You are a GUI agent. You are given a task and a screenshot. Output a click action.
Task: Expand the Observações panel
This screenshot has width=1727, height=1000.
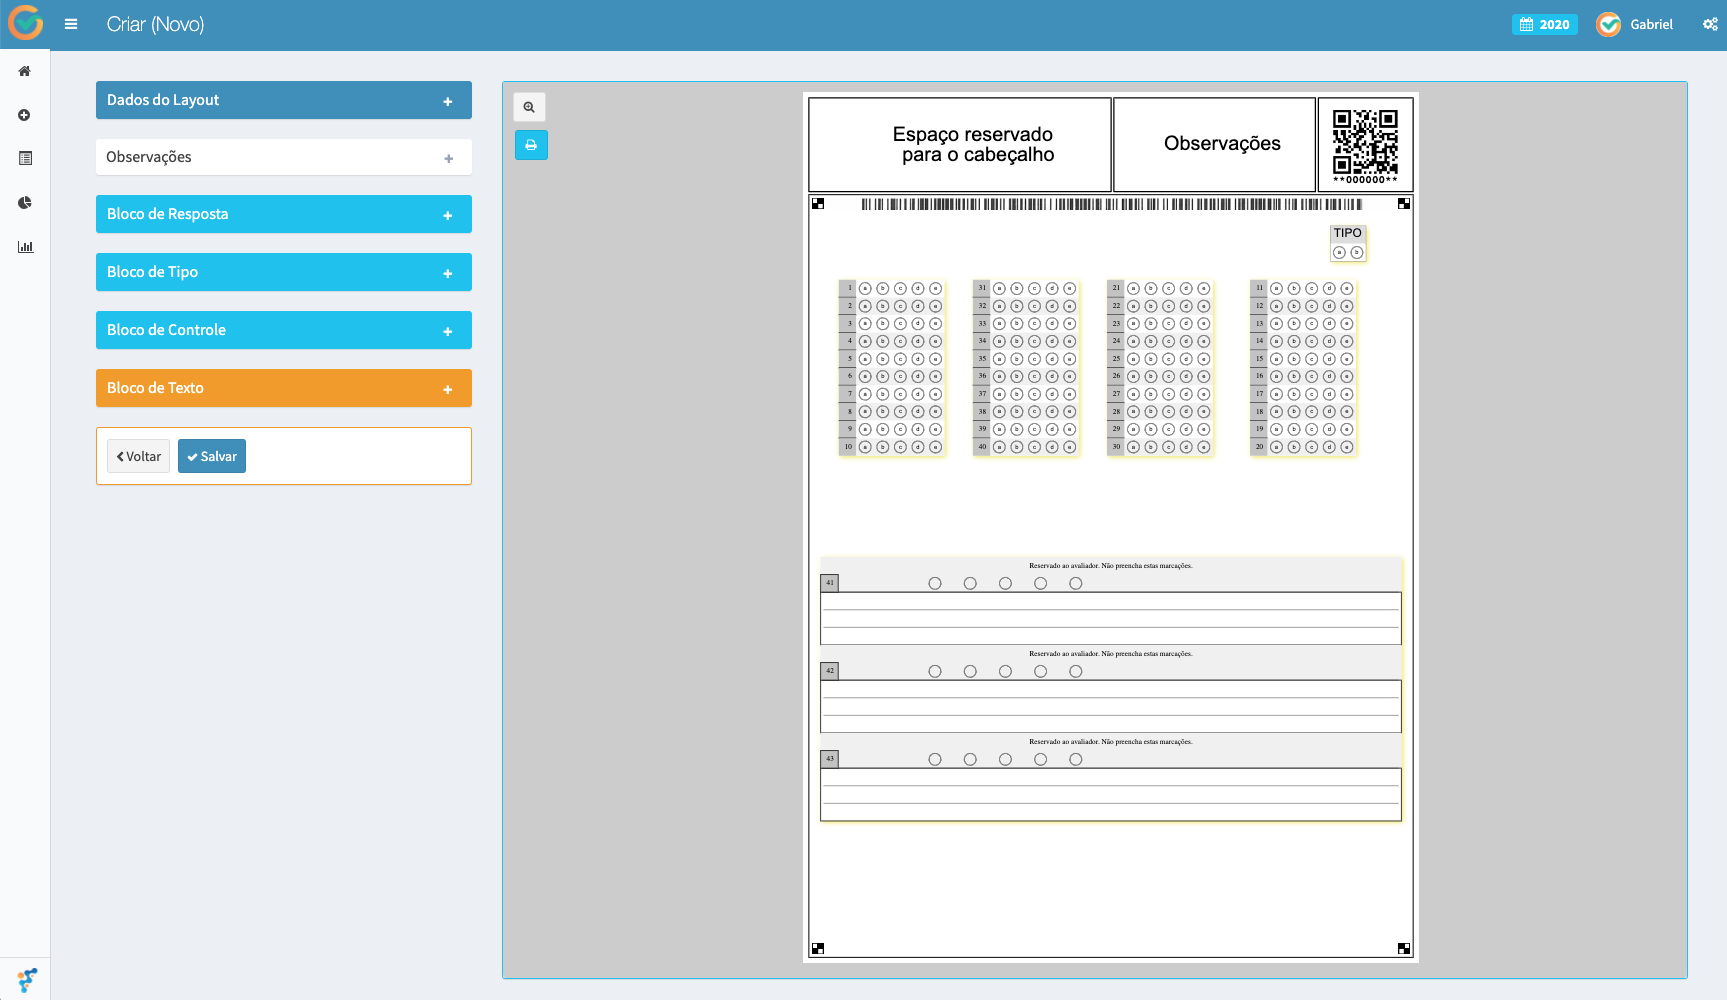[x=284, y=157]
